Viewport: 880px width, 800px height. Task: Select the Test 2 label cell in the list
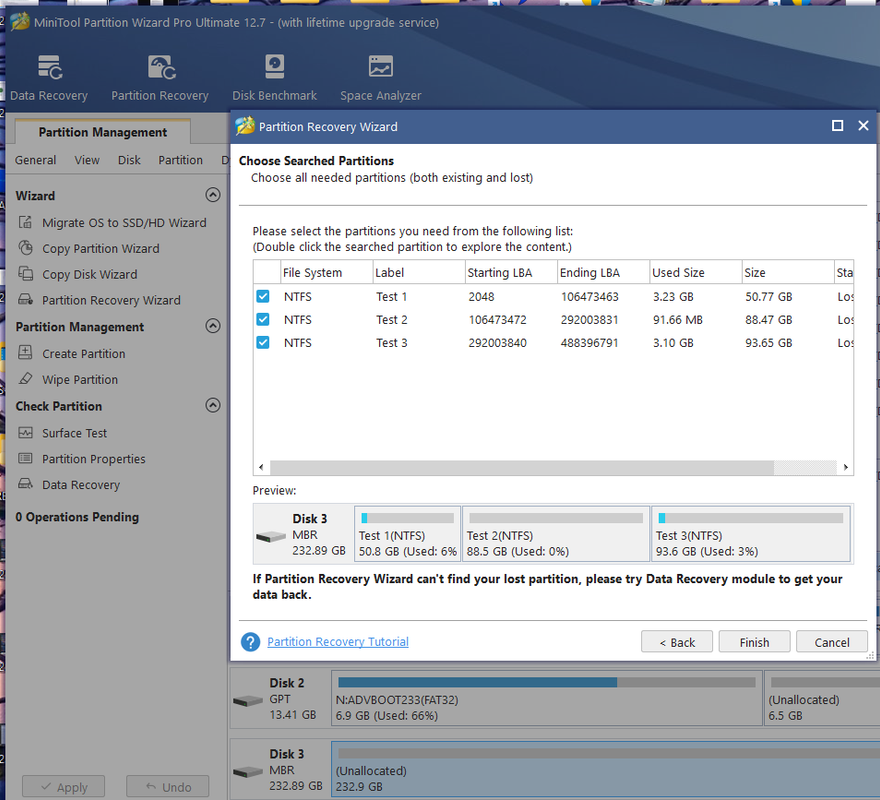(392, 319)
